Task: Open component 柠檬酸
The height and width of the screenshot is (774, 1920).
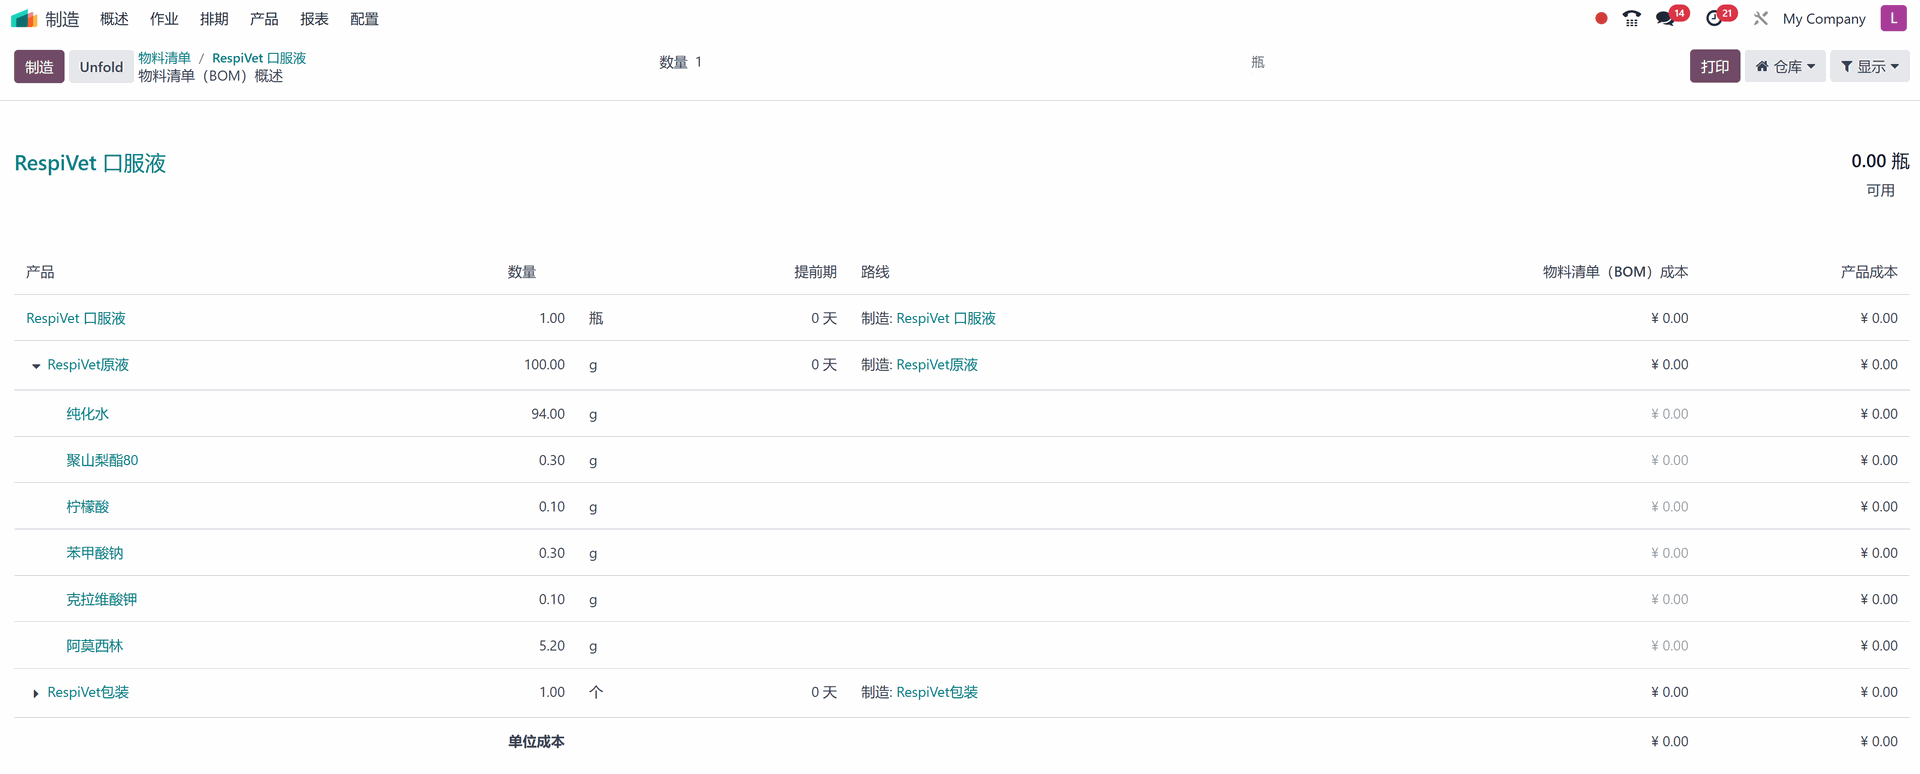Action: 87,507
